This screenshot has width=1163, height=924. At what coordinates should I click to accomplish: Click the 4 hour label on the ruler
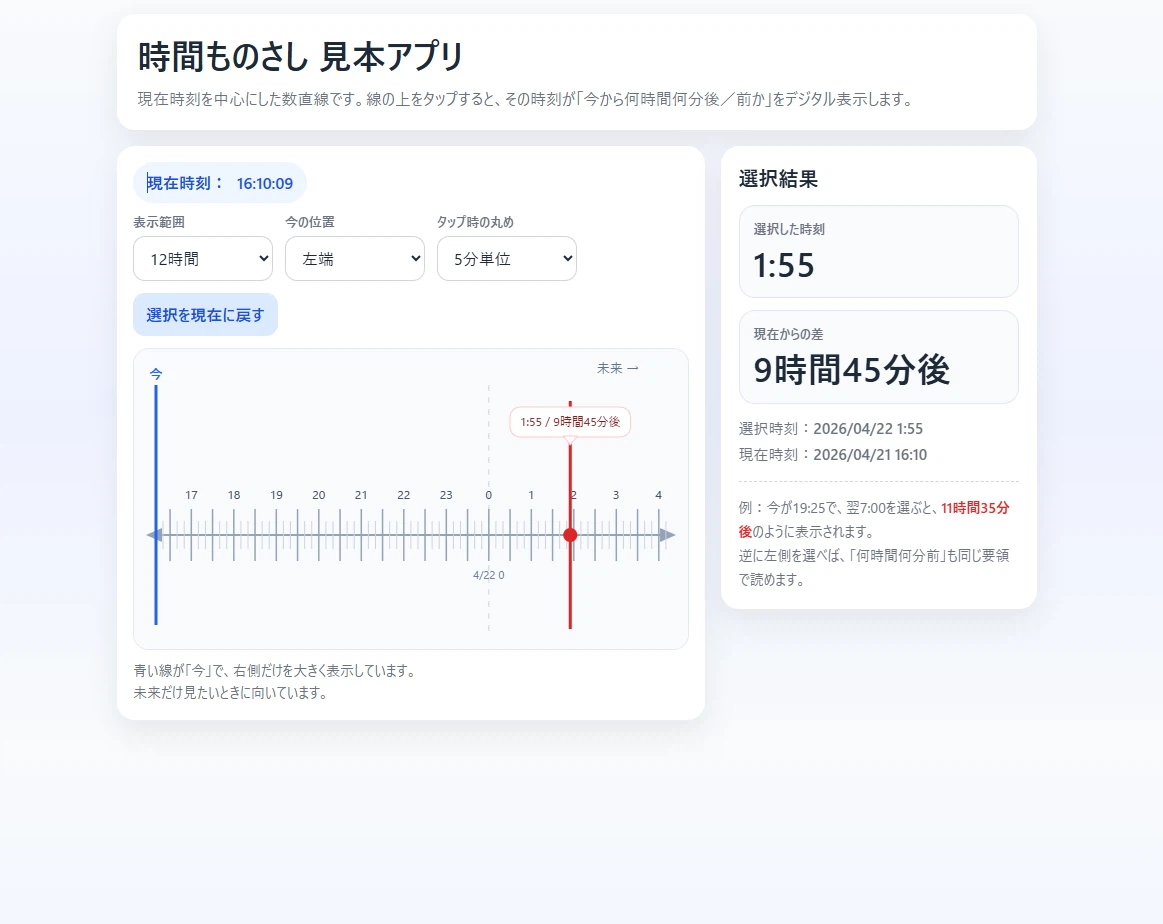coord(658,495)
